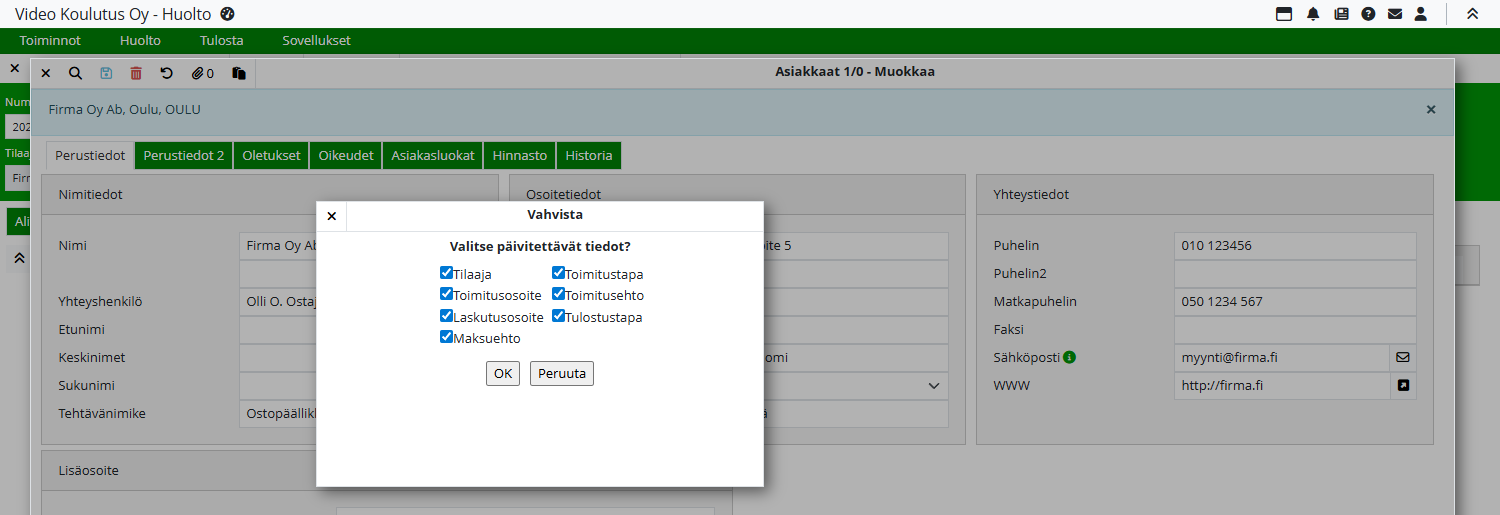Click the undo arrow icon
This screenshot has height=515, width=1500.
[x=167, y=73]
